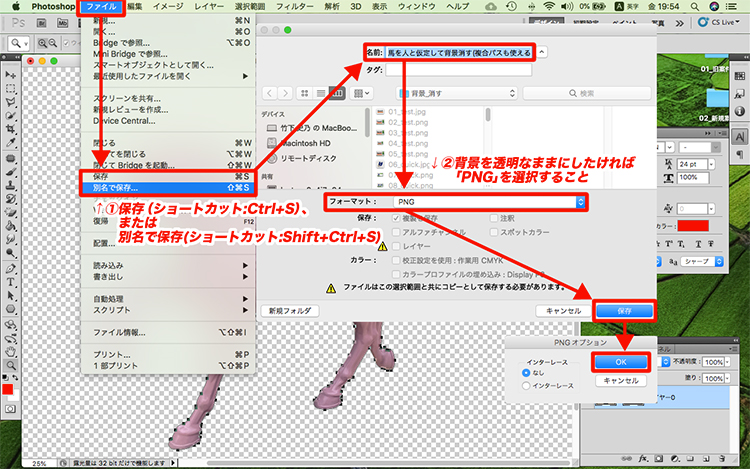750x469 pixels.
Task: Select the インターレース radio button
Action: pos(526,385)
